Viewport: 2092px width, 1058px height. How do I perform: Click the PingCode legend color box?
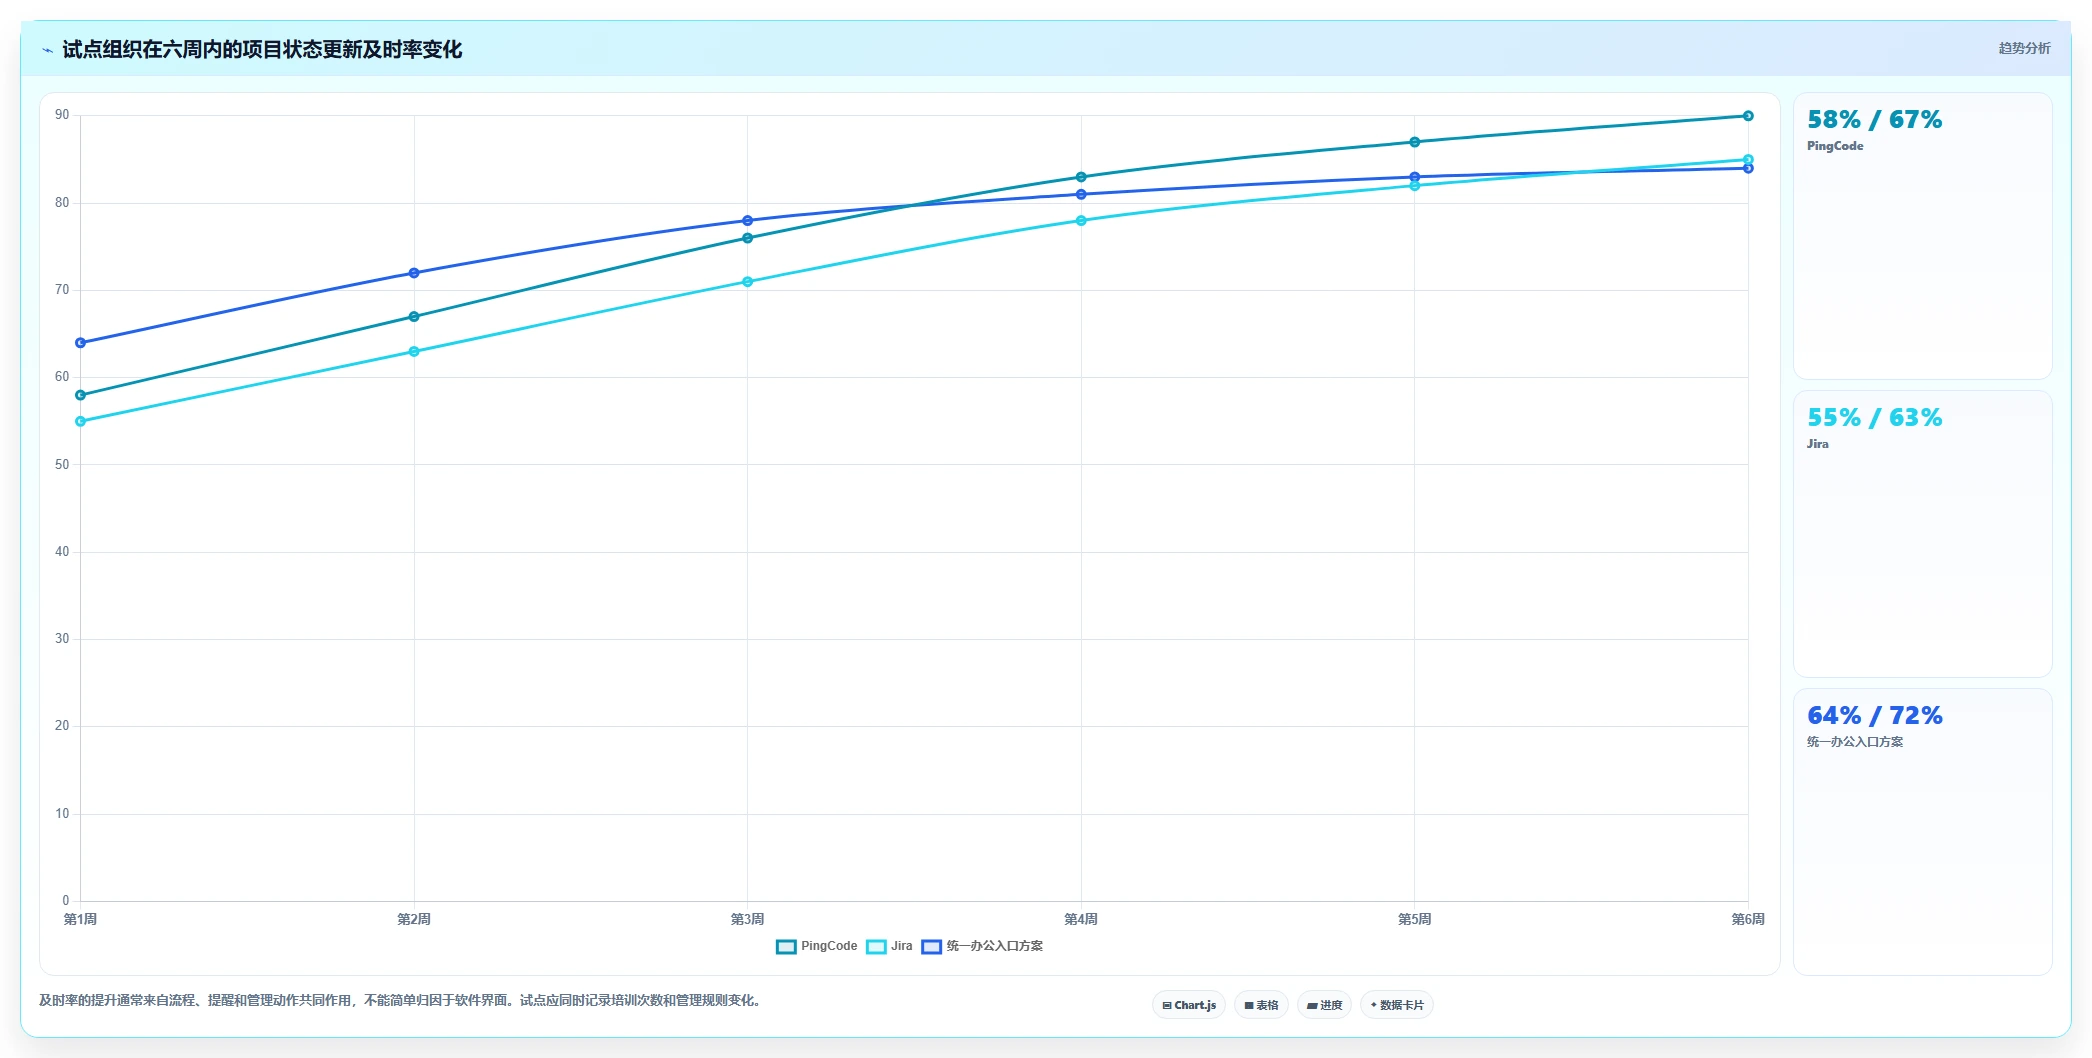tap(786, 947)
